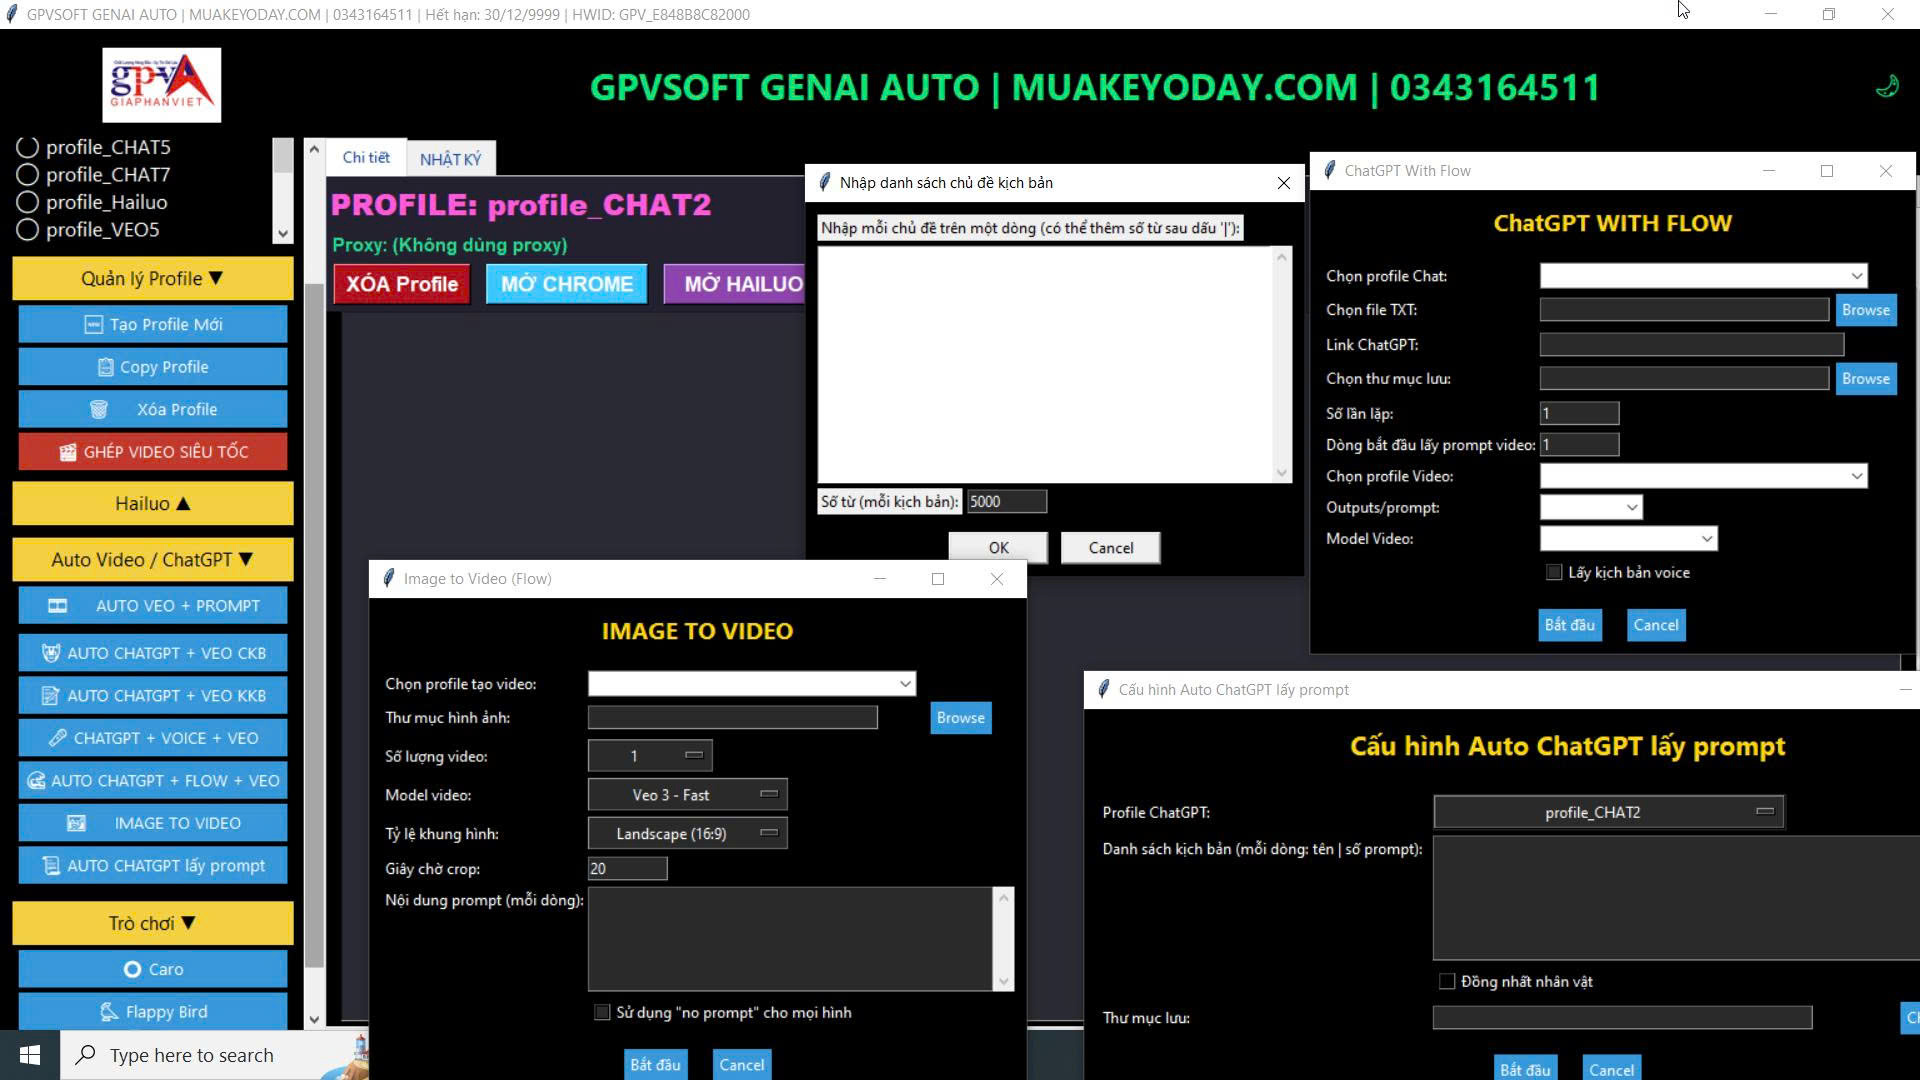Screen dimensions: 1920x1080
Task: Click Browse next to Chọn file TXT
Action: click(1866, 310)
